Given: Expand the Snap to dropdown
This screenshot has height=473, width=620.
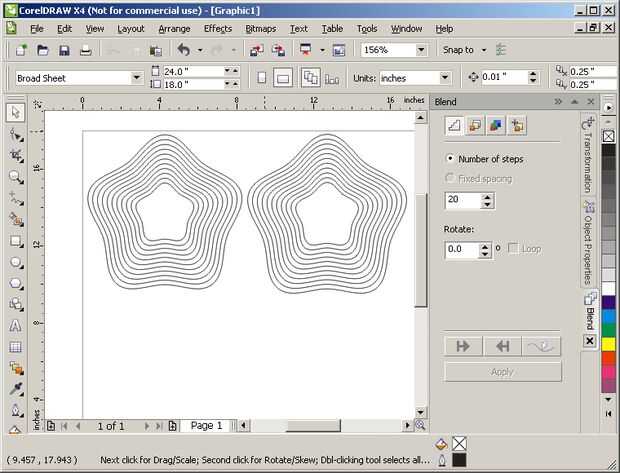Looking at the screenshot, I should point(484,50).
